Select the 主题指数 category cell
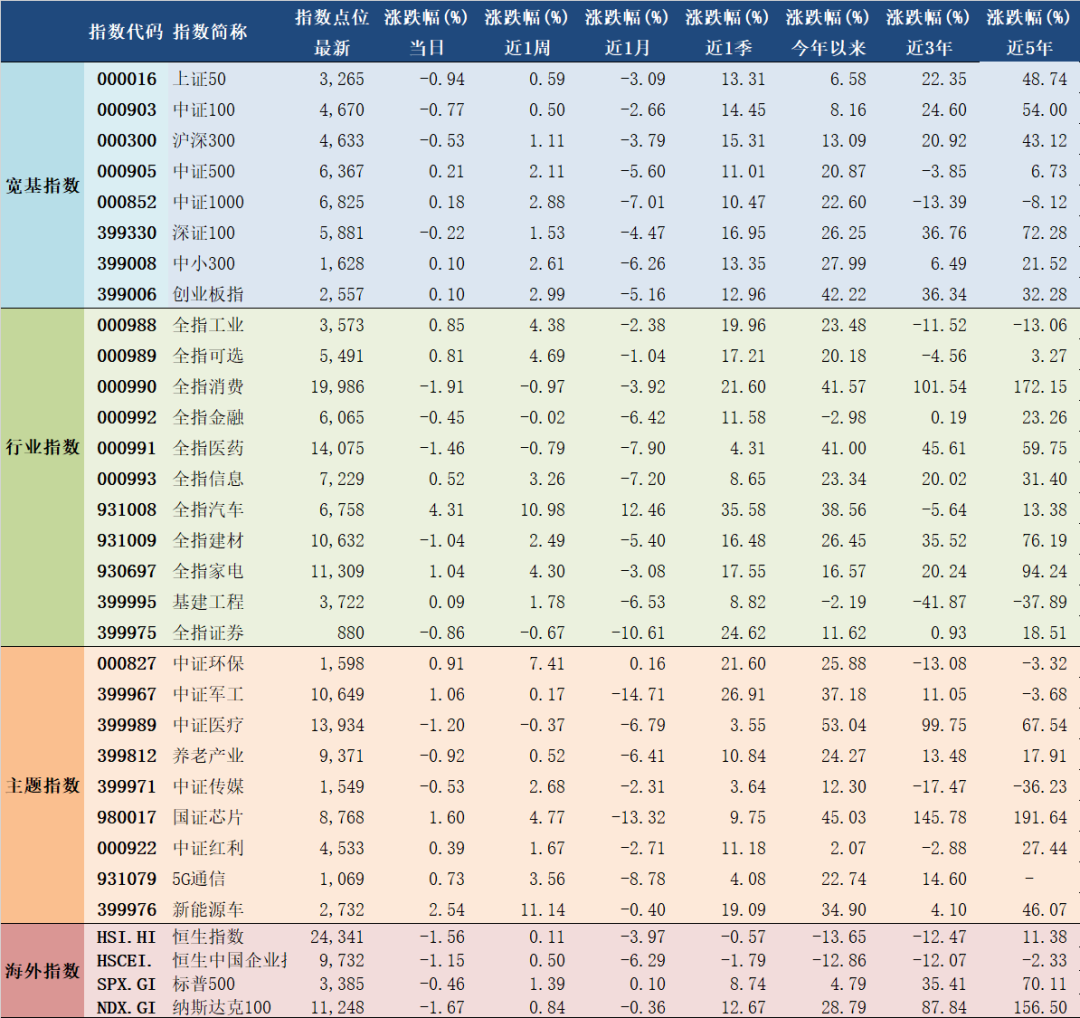Screen dimensions: 1080x1018 pyautogui.click(x=43, y=785)
